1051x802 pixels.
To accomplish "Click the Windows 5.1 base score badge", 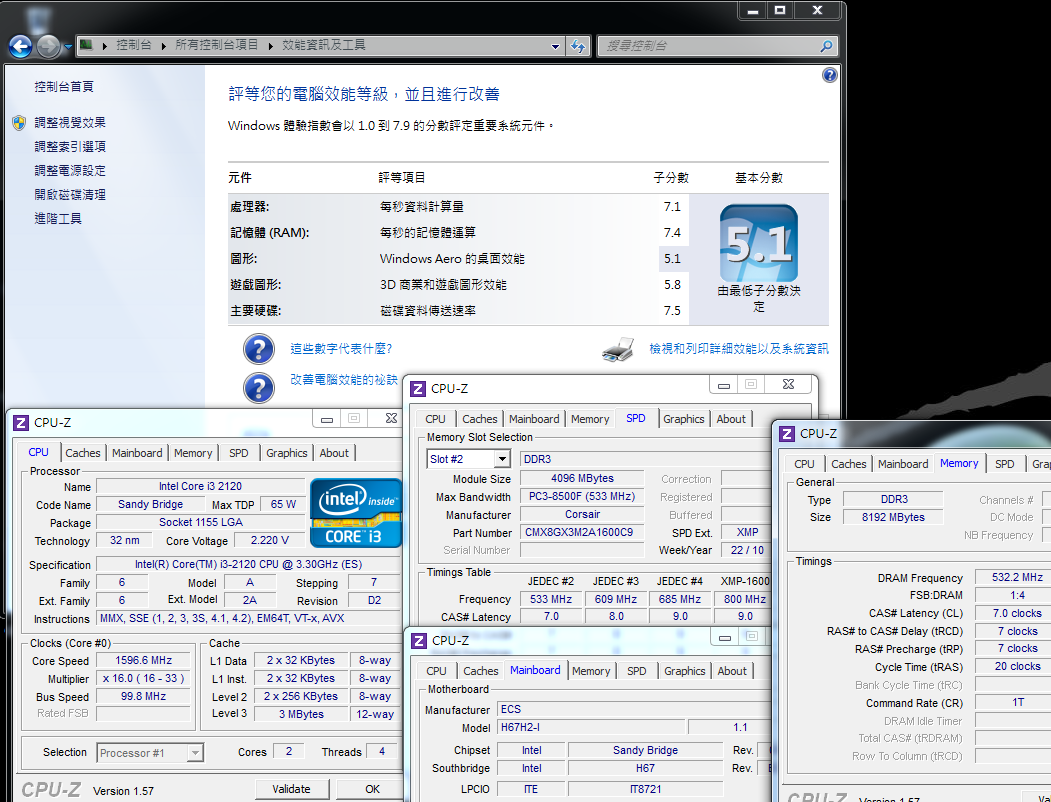I will [x=758, y=245].
